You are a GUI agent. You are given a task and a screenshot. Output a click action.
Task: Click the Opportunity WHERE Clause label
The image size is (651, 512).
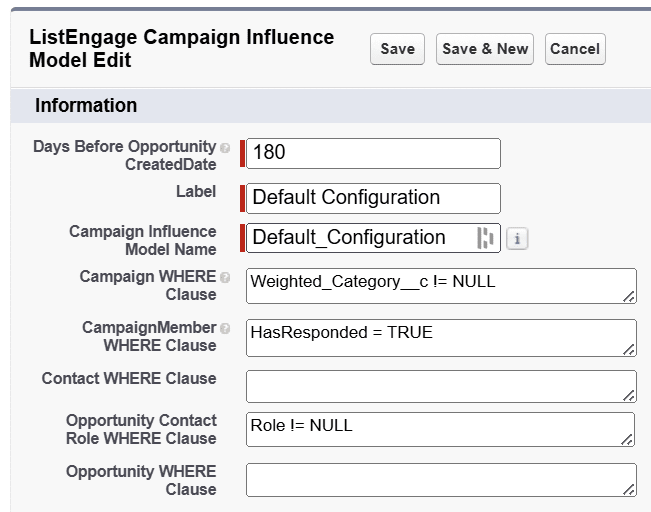click(141, 480)
